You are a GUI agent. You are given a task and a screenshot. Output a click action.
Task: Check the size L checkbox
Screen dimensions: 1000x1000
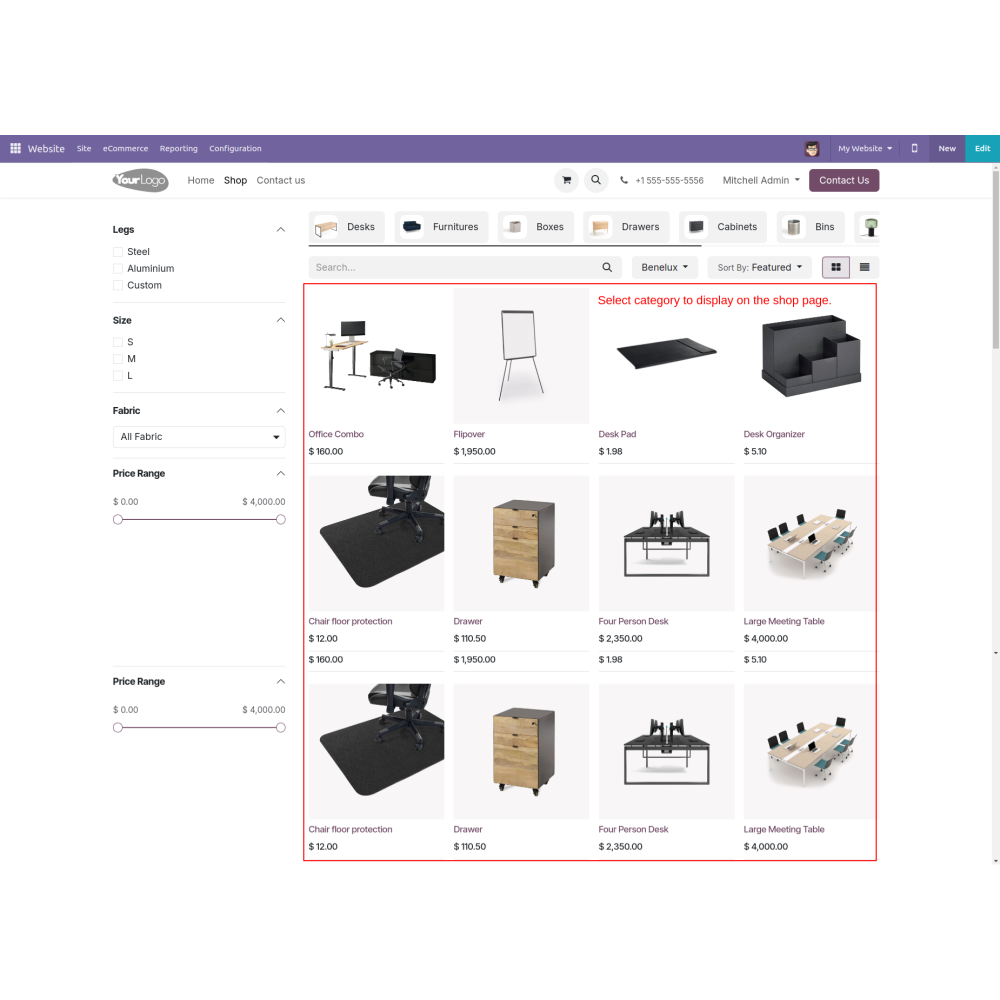click(x=118, y=376)
